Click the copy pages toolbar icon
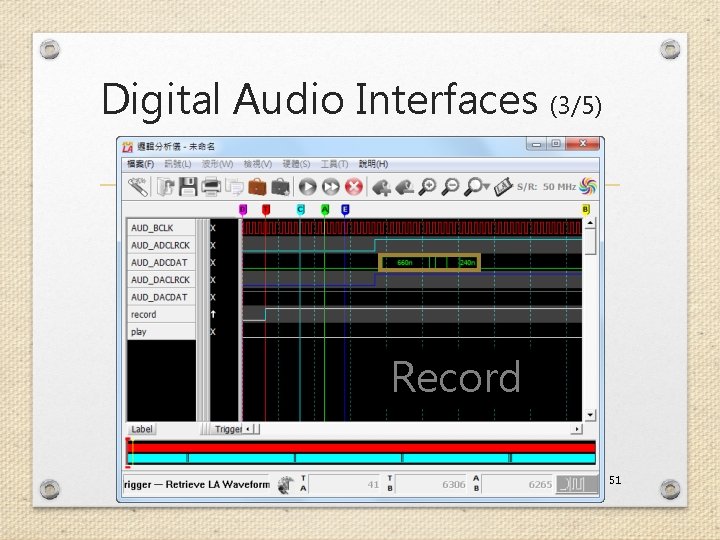 click(x=235, y=187)
